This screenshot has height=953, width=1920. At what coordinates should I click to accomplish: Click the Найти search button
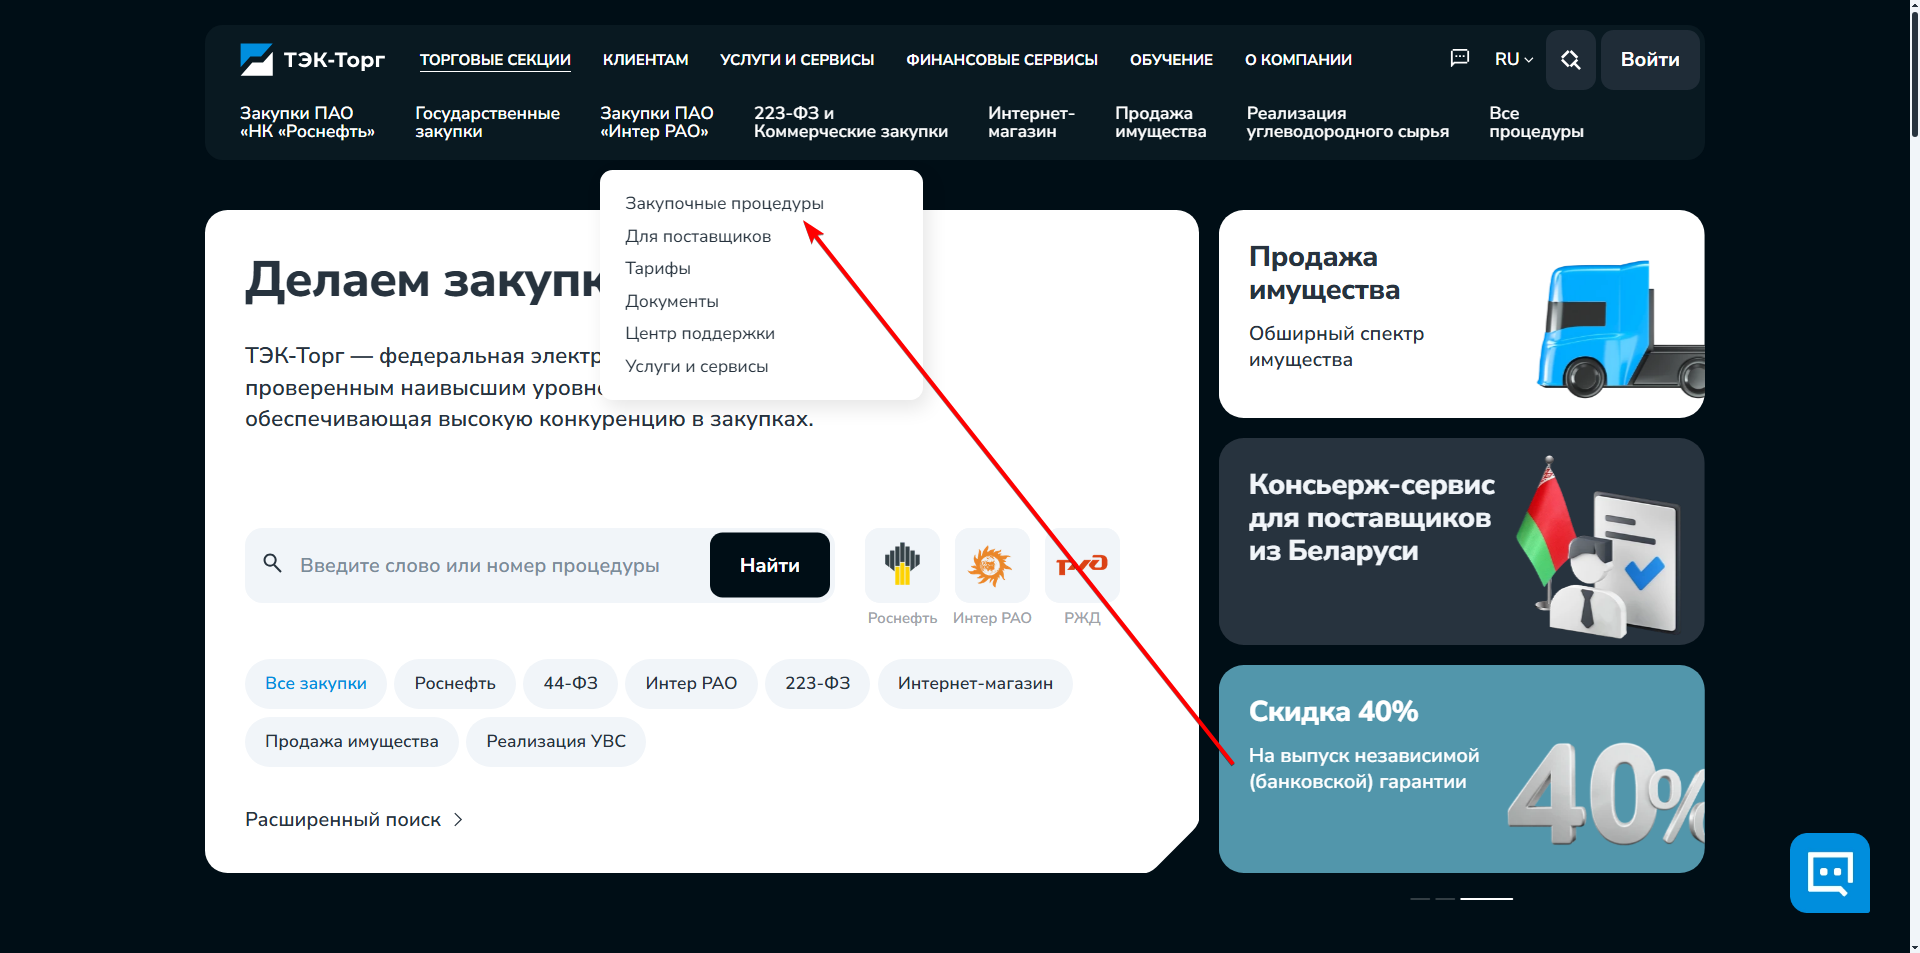[770, 565]
